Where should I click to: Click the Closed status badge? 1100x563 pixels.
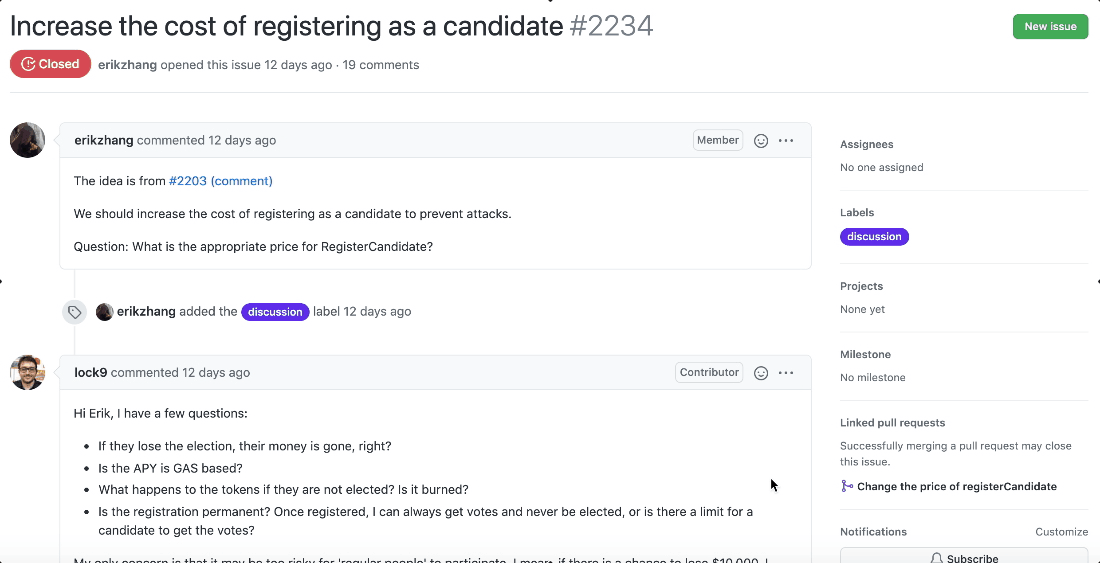click(x=50, y=64)
